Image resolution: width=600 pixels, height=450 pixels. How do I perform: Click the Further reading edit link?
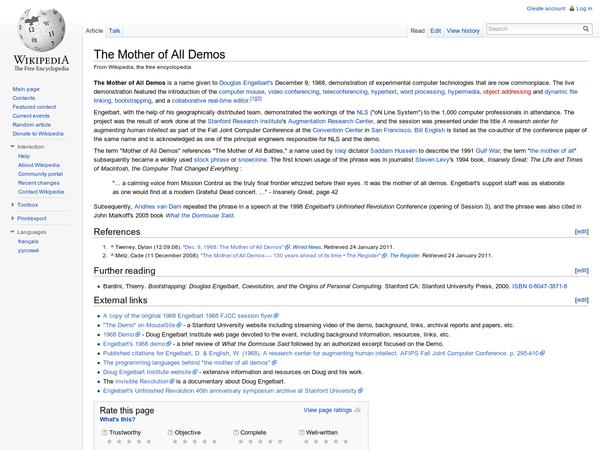tap(582, 271)
